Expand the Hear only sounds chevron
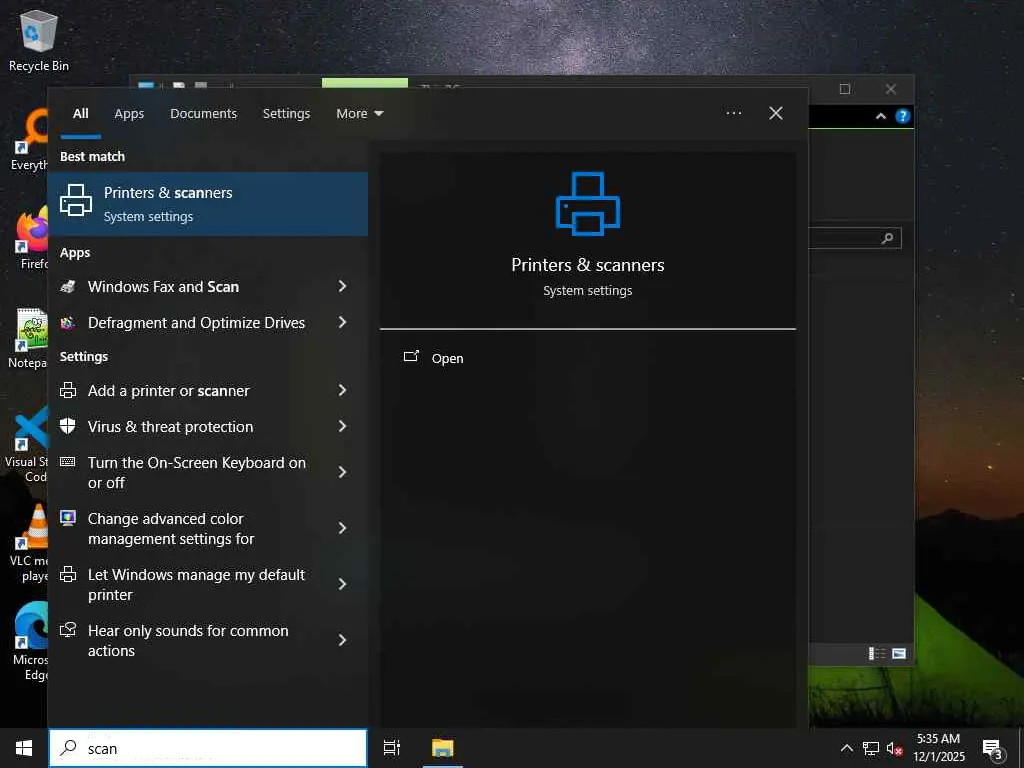 tap(342, 640)
